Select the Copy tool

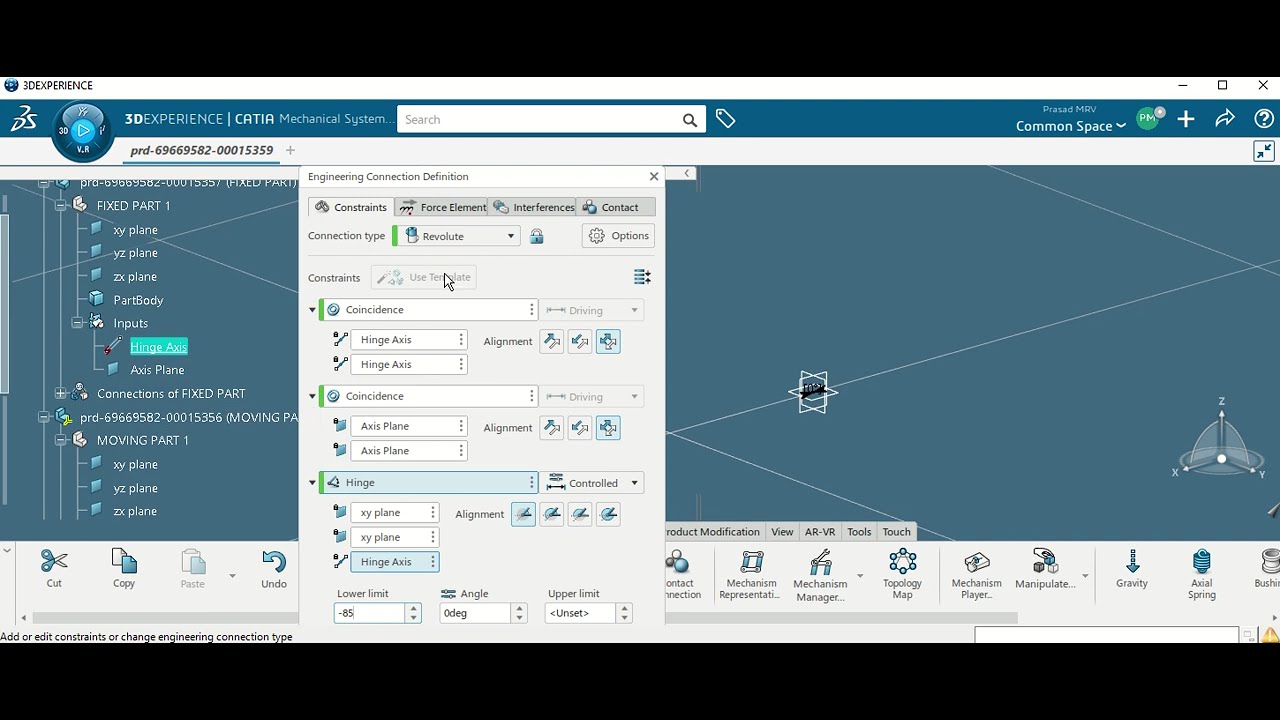(124, 569)
